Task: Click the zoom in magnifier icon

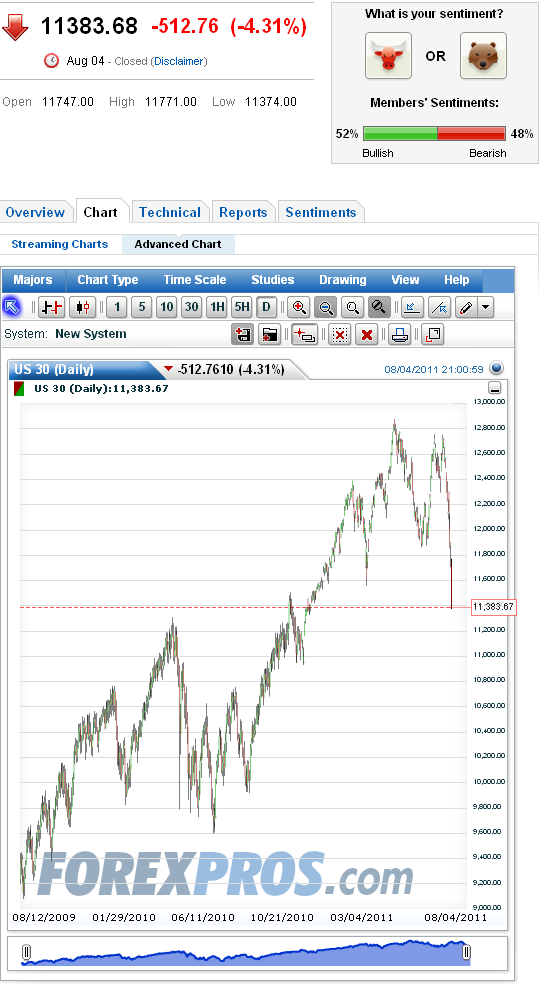Action: 299,307
